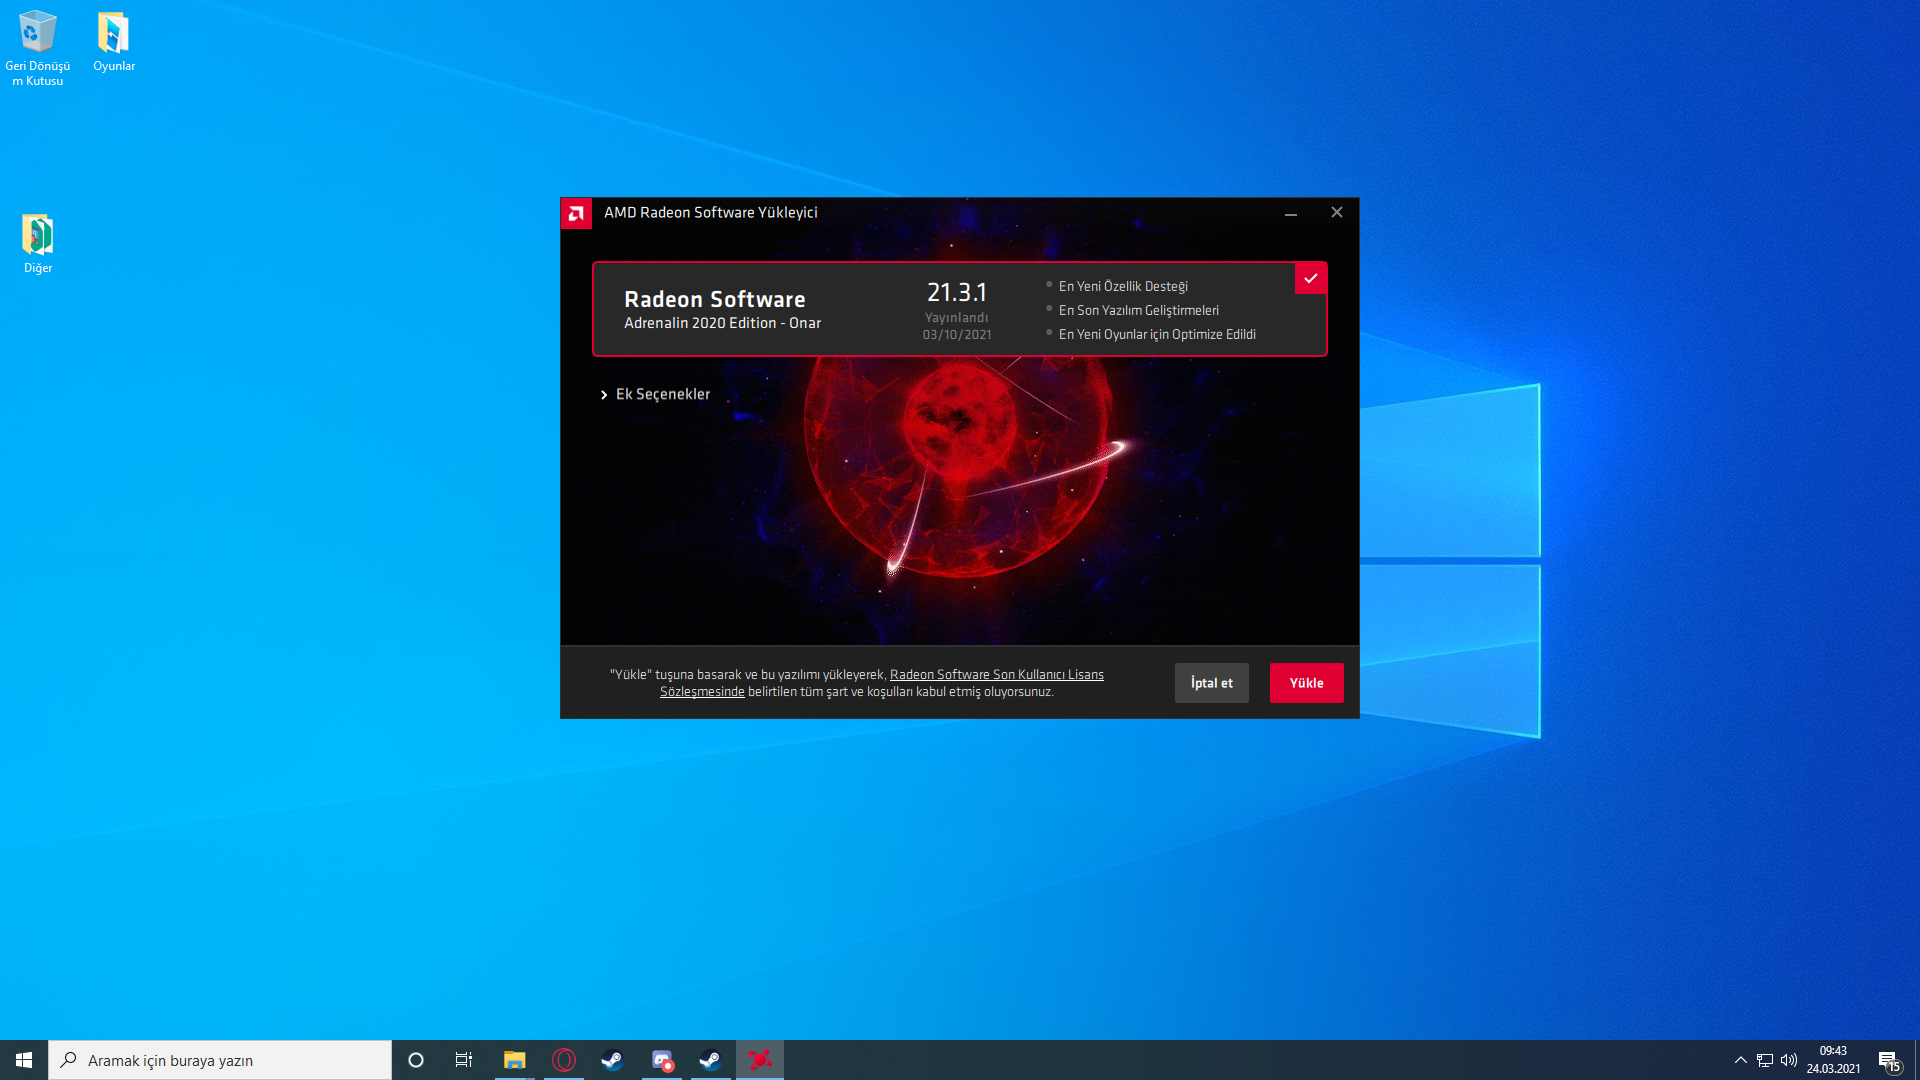Open Opera GX from the taskbar
The height and width of the screenshot is (1080, 1920).
click(564, 1060)
